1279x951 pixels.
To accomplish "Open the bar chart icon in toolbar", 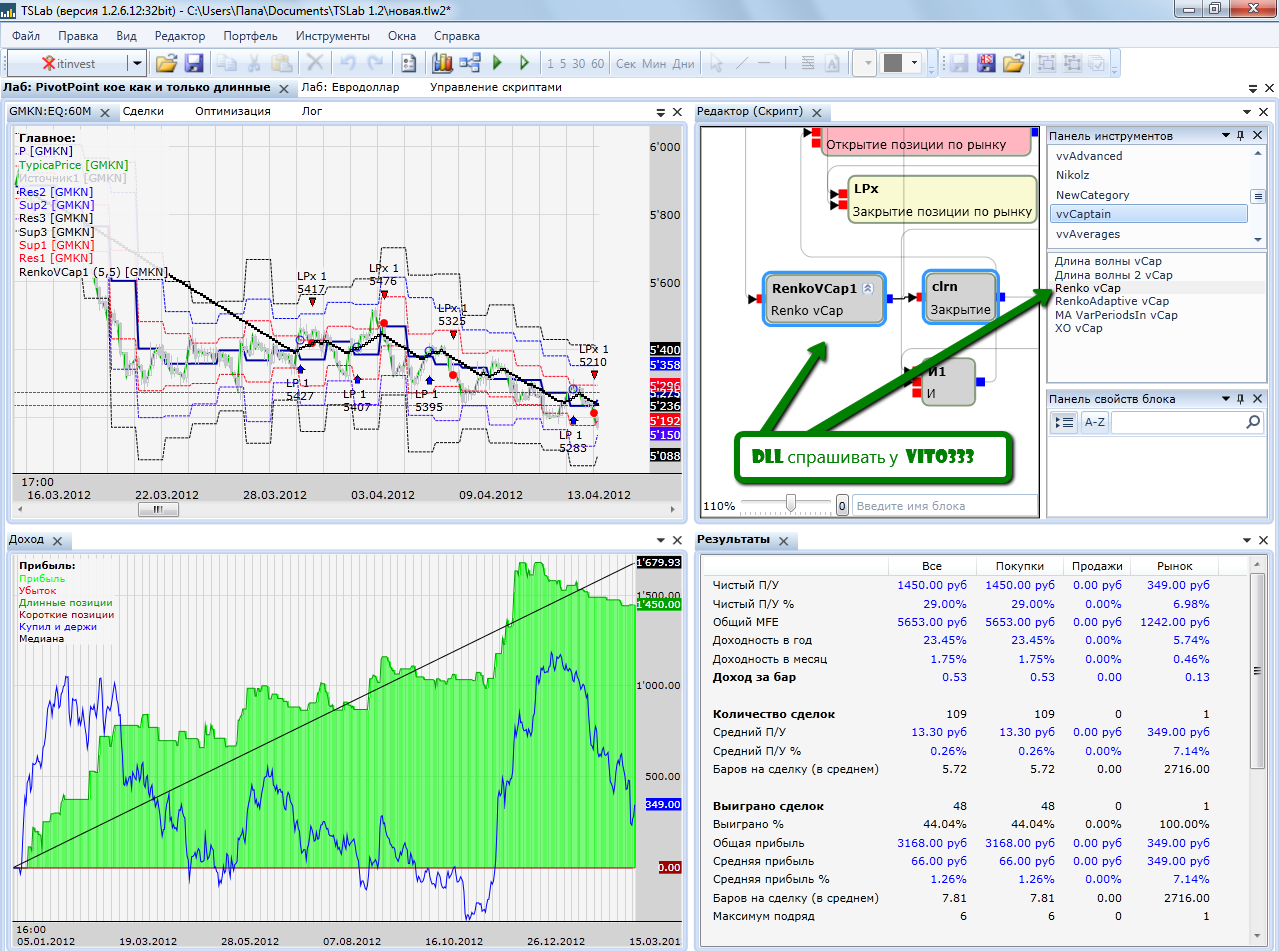I will pyautogui.click(x=442, y=63).
